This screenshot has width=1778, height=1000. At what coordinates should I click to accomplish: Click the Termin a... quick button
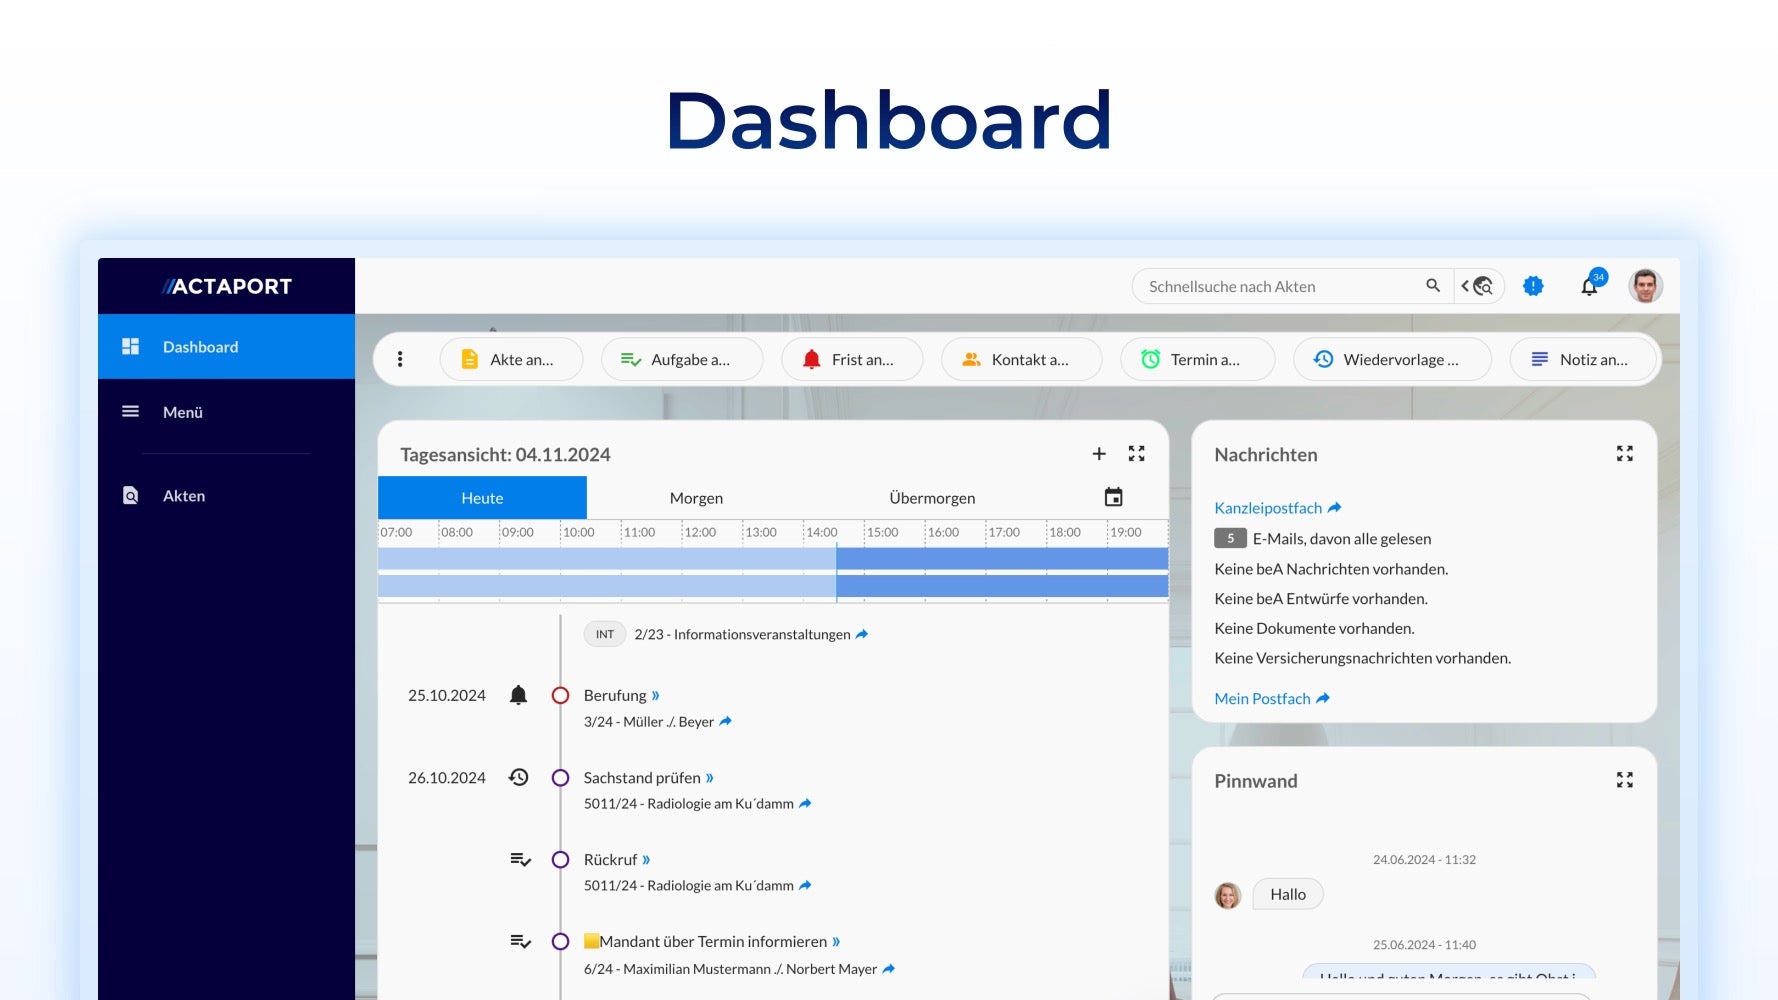click(x=1197, y=359)
